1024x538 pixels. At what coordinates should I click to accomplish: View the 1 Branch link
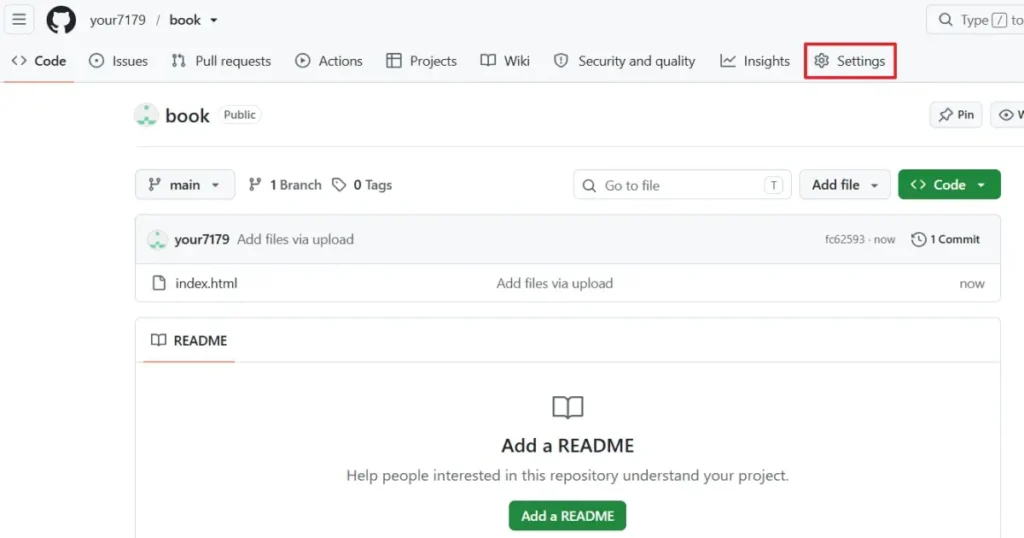(x=285, y=185)
